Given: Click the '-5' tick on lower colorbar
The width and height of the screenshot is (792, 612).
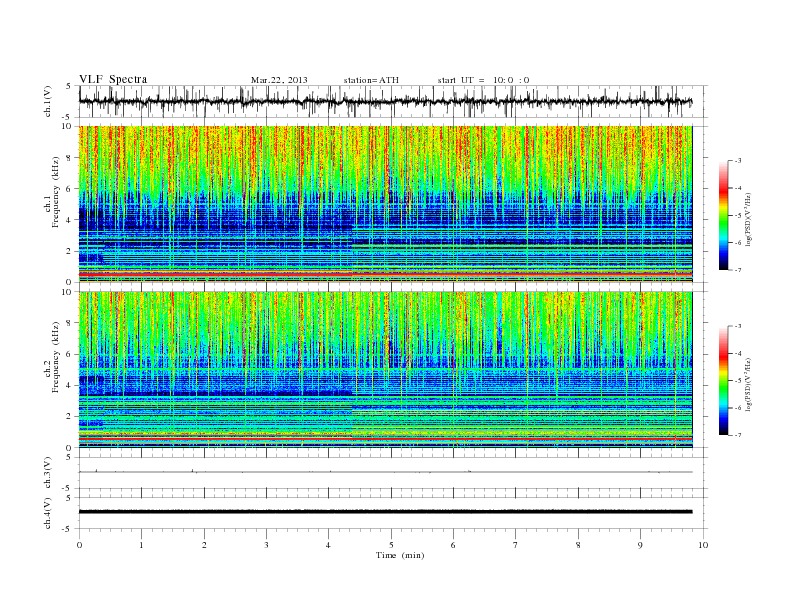Looking at the screenshot, I should tap(738, 381).
